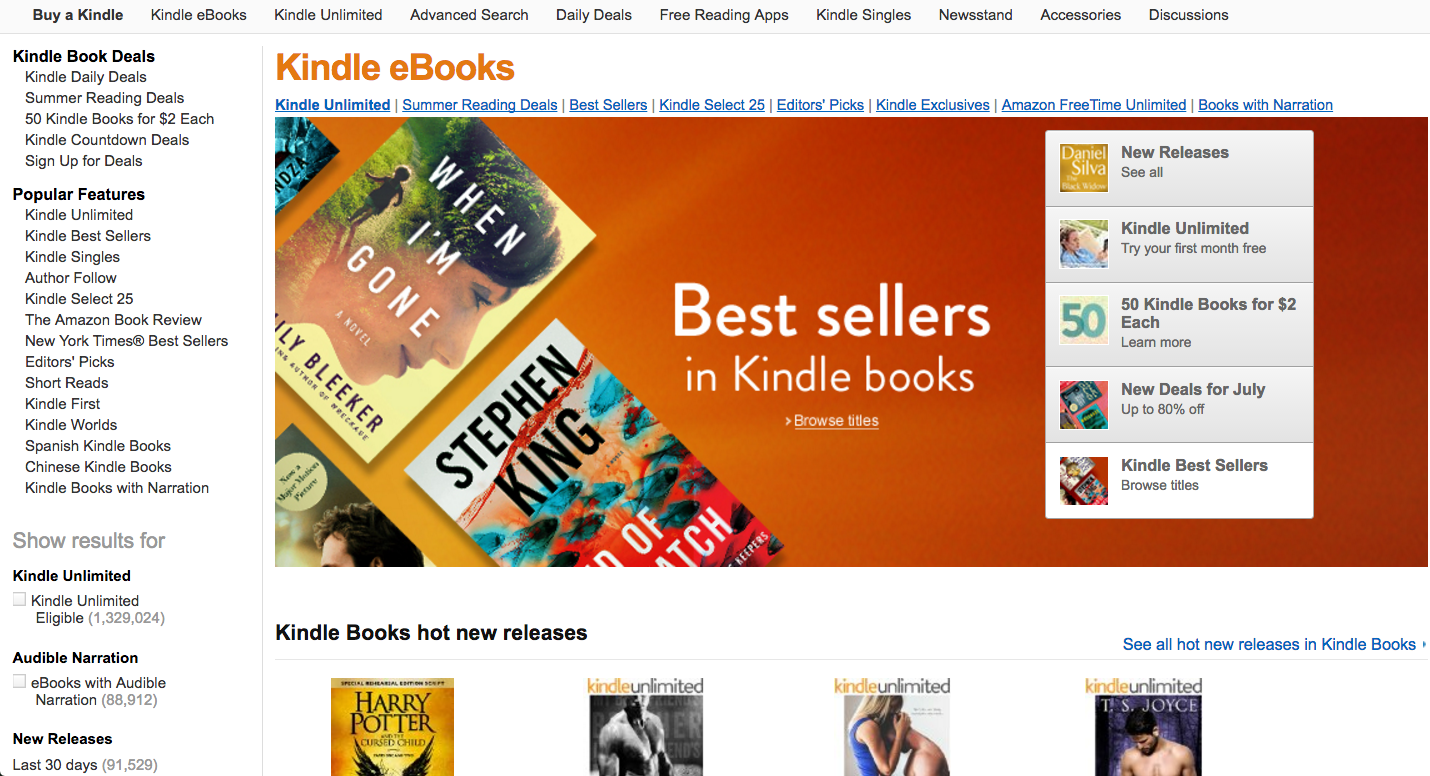Open the Harry Potter Cursed Child cover
Image resolution: width=1430 pixels, height=776 pixels.
click(392, 727)
